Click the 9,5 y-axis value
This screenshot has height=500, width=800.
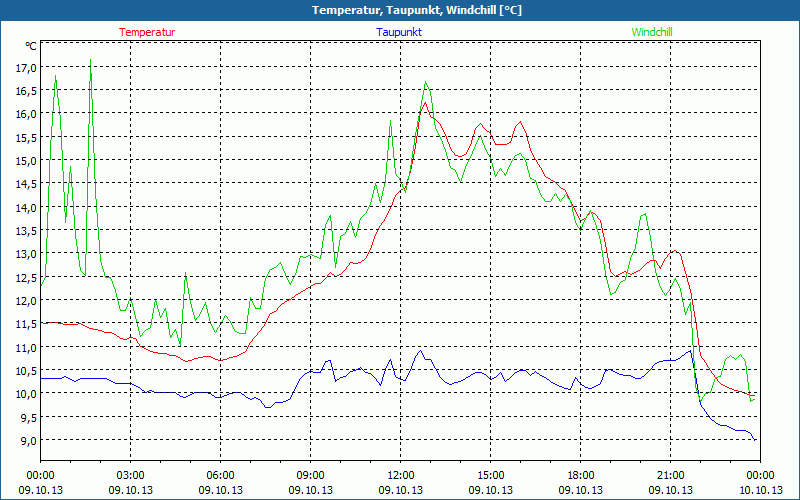pyautogui.click(x=29, y=417)
